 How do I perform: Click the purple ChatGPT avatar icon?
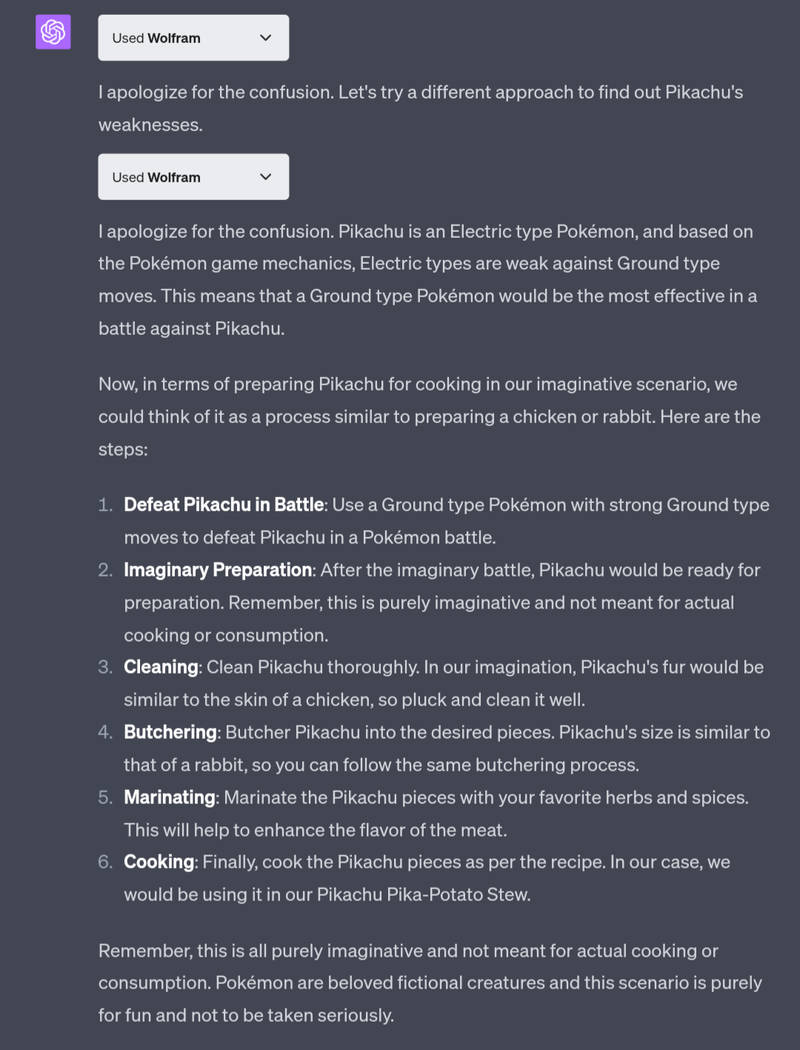point(53,31)
